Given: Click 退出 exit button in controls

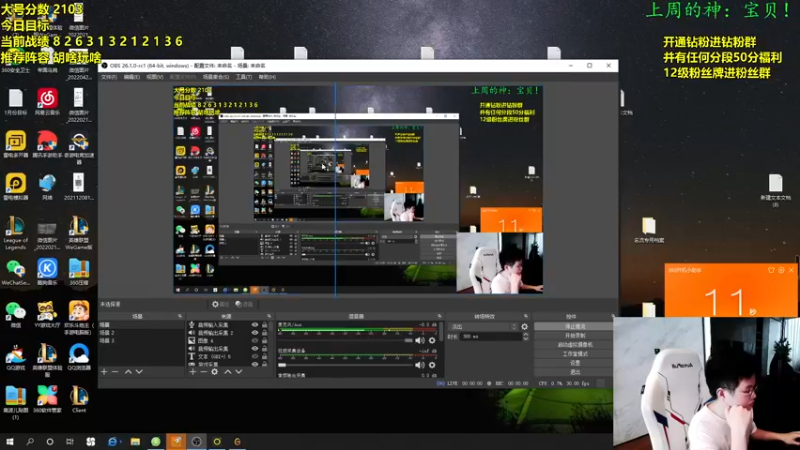Looking at the screenshot, I should (574, 372).
